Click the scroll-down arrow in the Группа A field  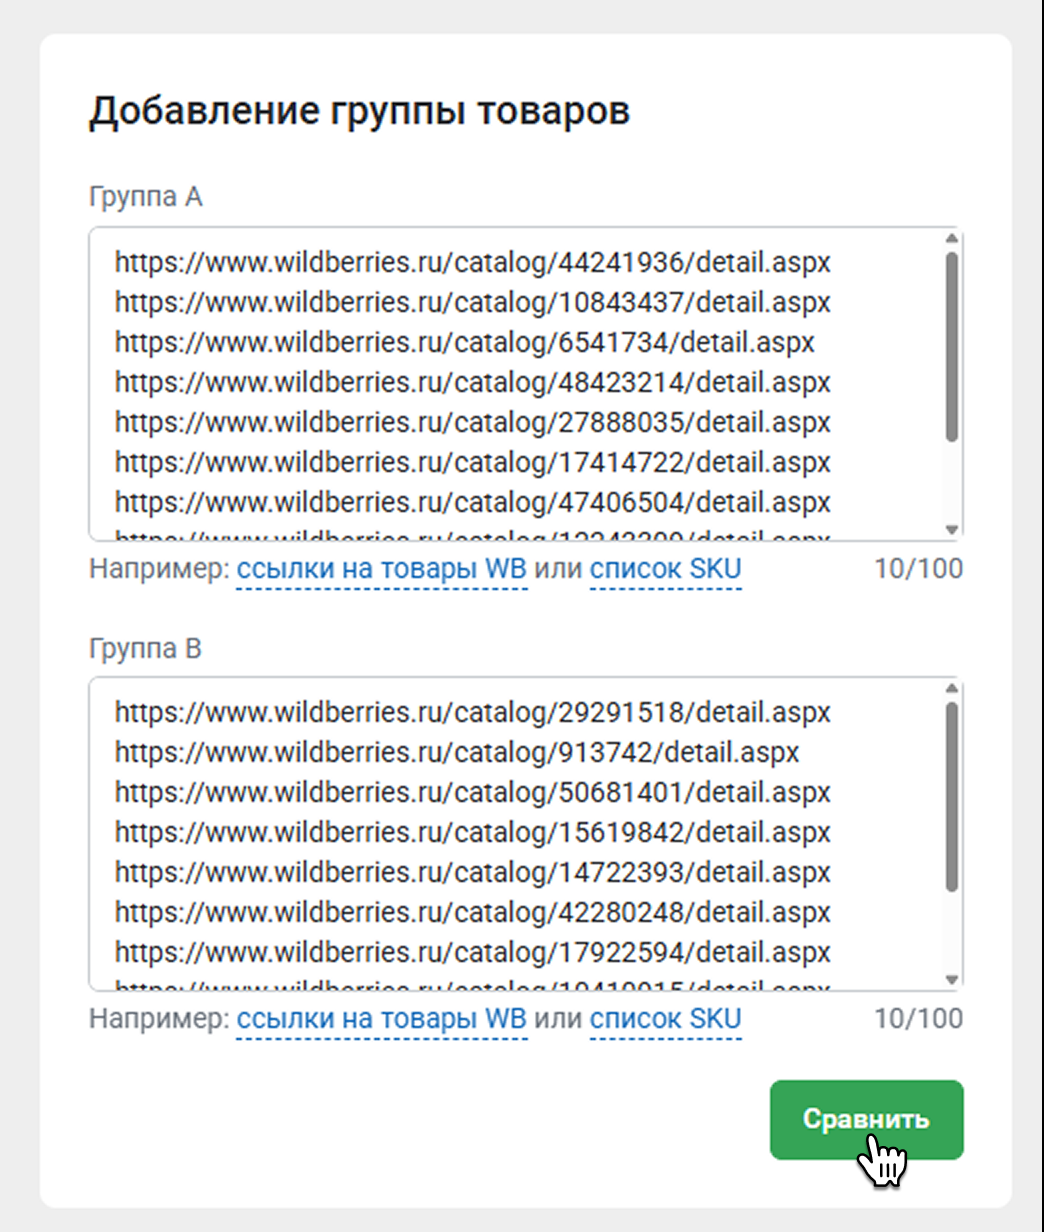(x=952, y=530)
